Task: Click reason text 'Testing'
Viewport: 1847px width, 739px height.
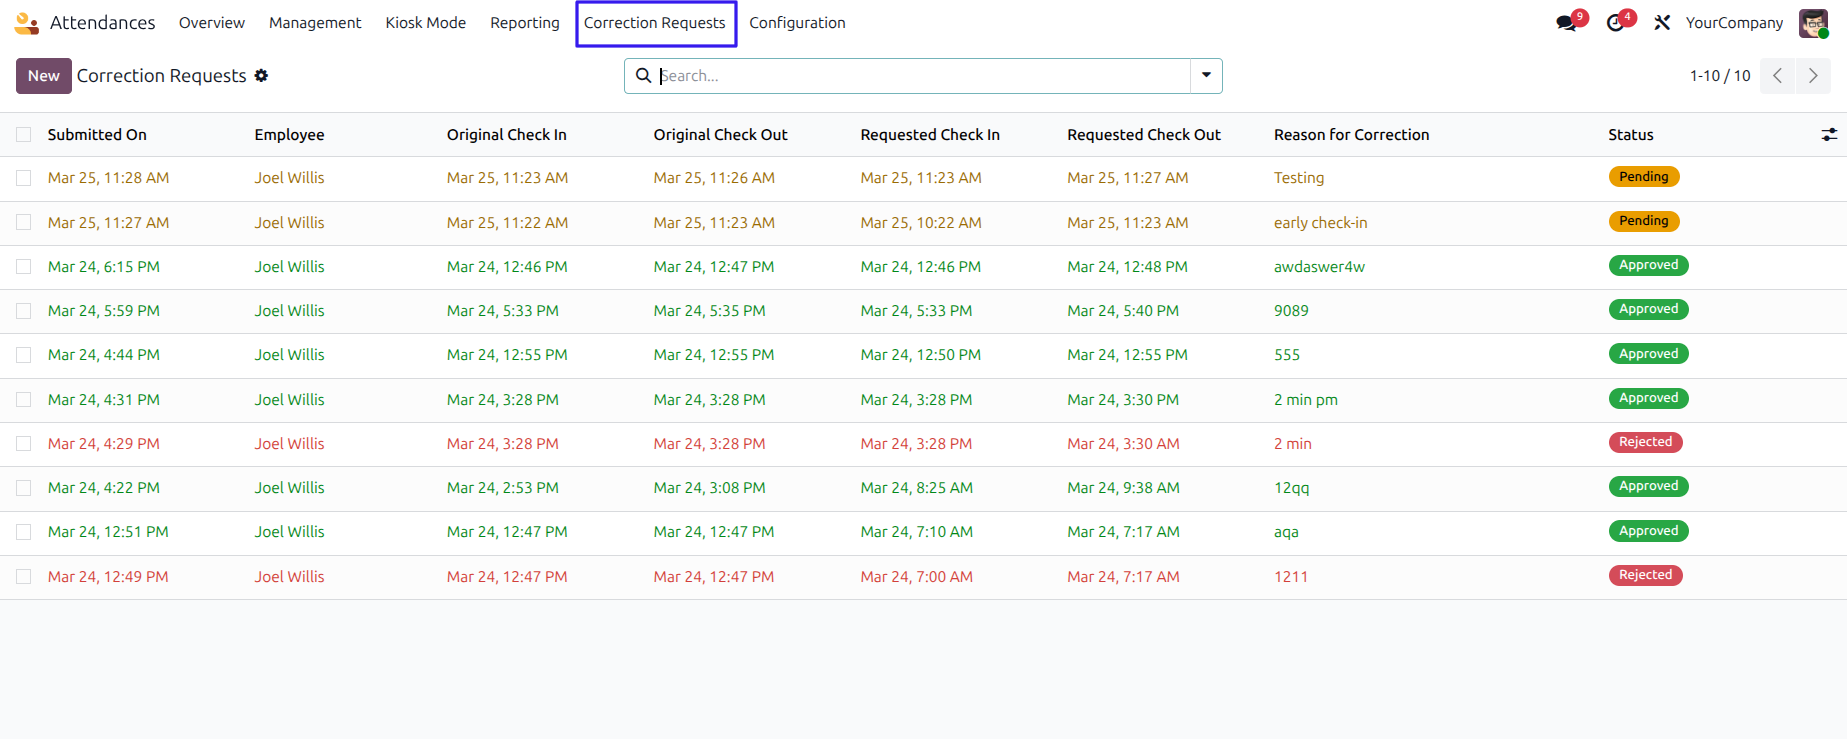Action: point(1298,178)
